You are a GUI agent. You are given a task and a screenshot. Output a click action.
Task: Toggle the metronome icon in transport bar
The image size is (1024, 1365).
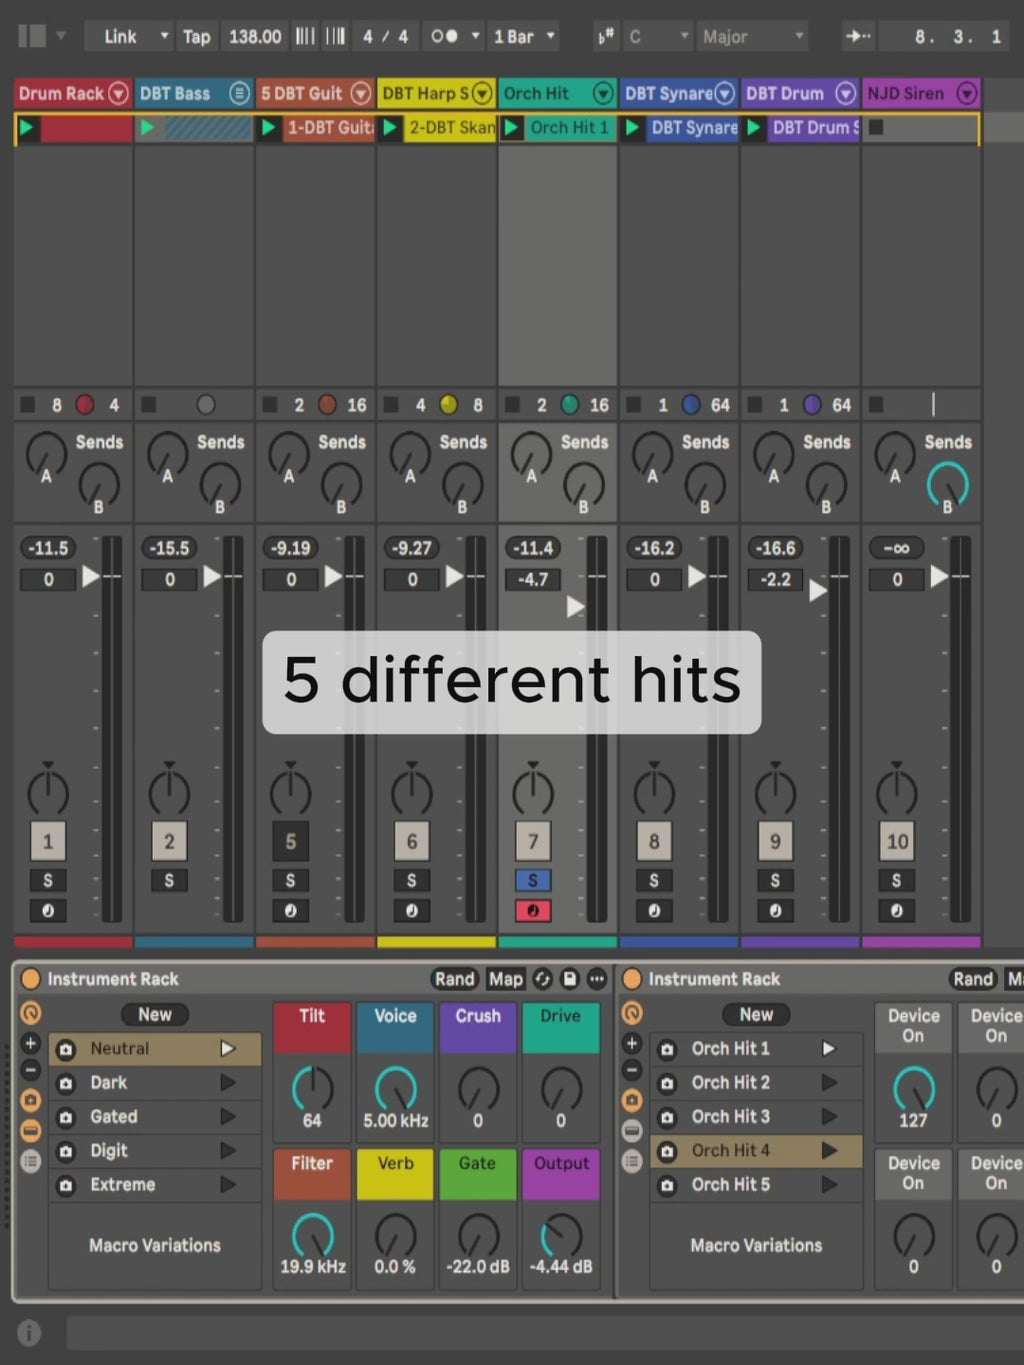(x=444, y=37)
